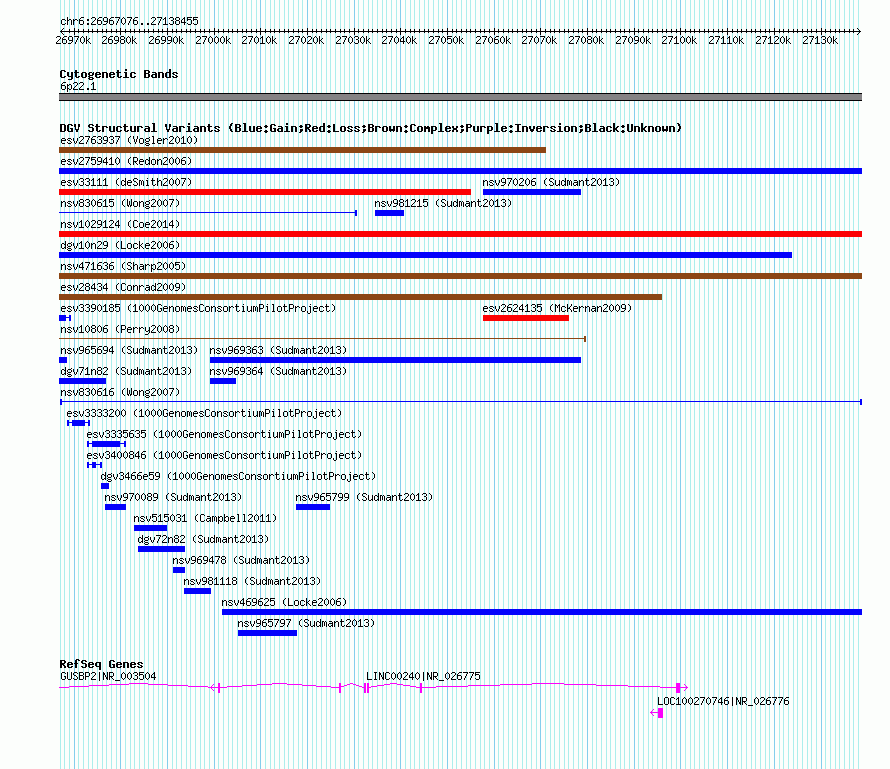
Task: Select the blue esv3335635 variant bar
Action: [106, 444]
